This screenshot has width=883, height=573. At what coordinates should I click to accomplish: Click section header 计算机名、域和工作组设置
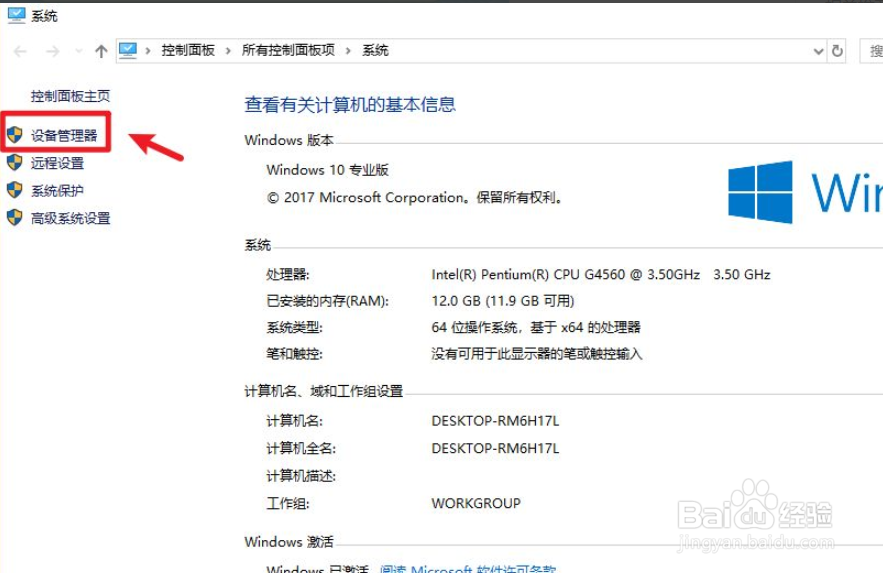tap(323, 391)
